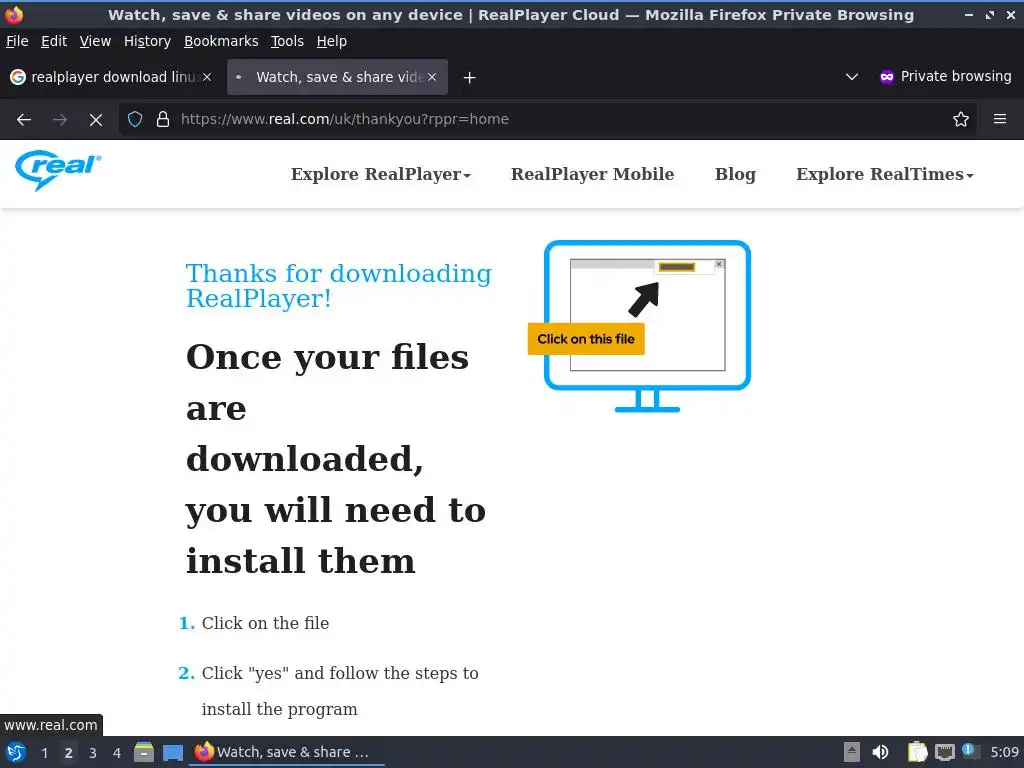
Task: Select 'Thanks for downloading RealPlayer!' heading
Action: click(338, 286)
